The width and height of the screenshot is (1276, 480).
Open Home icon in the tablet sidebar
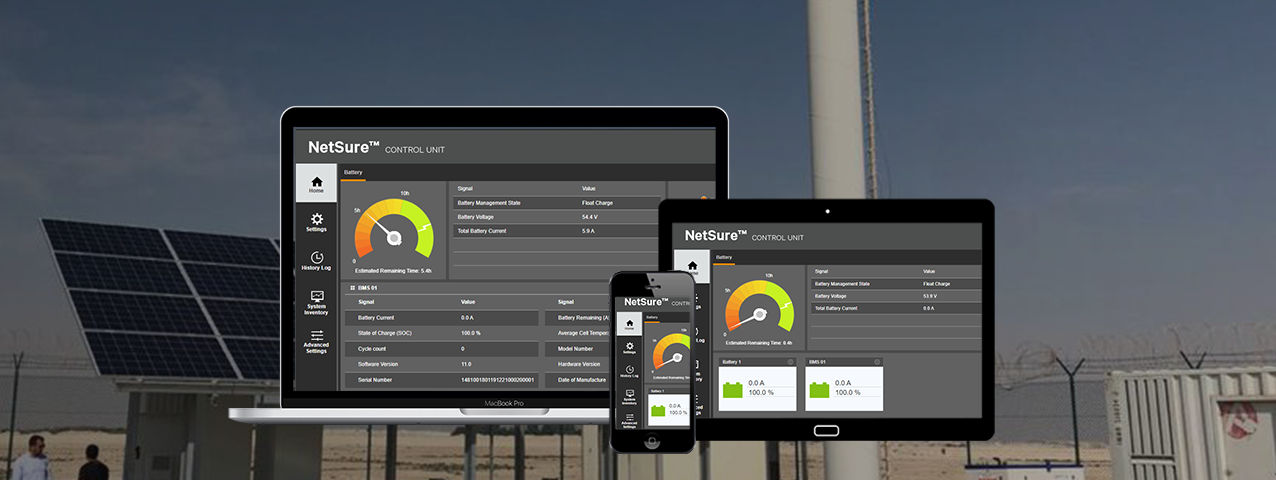tap(692, 267)
